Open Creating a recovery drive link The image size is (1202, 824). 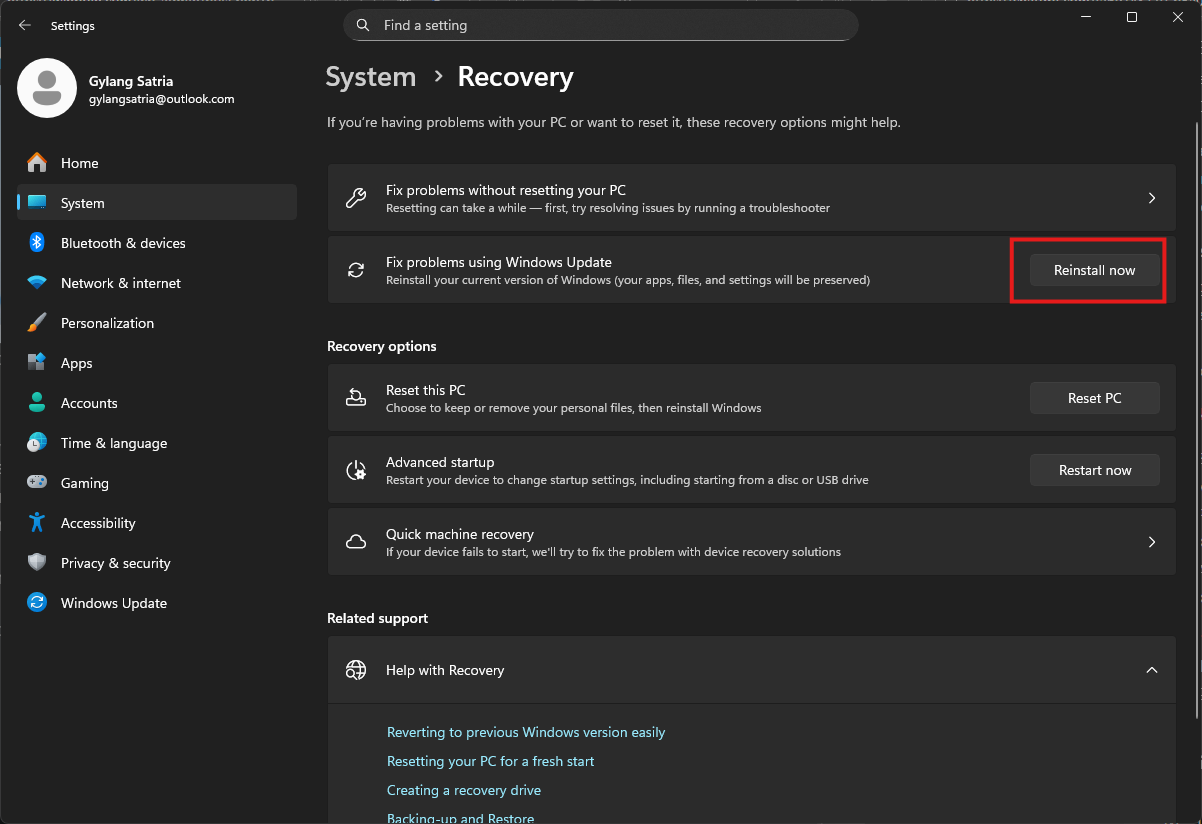463,790
